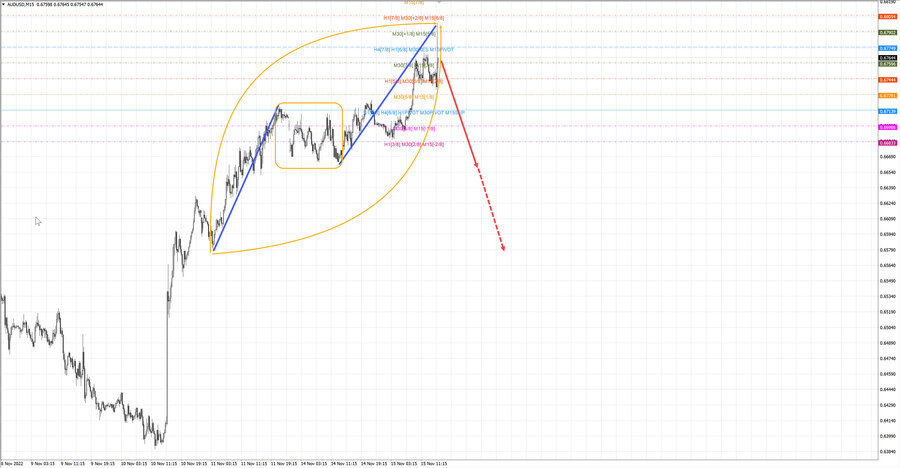Click the 11 Nov 19:15 time label
The height and width of the screenshot is (468, 900).
(x=284, y=463)
